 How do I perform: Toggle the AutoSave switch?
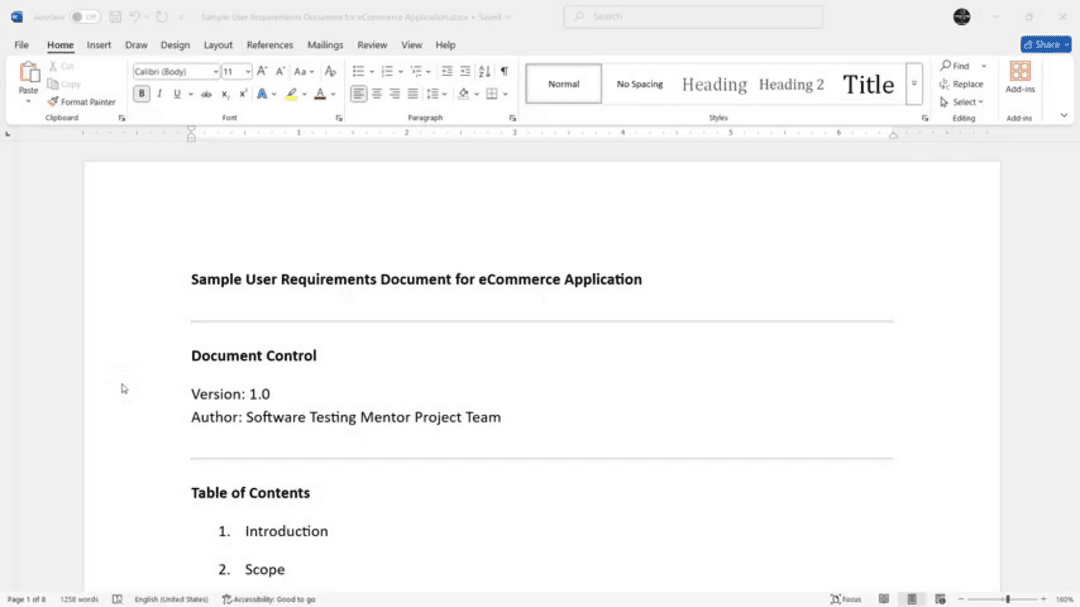coord(84,17)
